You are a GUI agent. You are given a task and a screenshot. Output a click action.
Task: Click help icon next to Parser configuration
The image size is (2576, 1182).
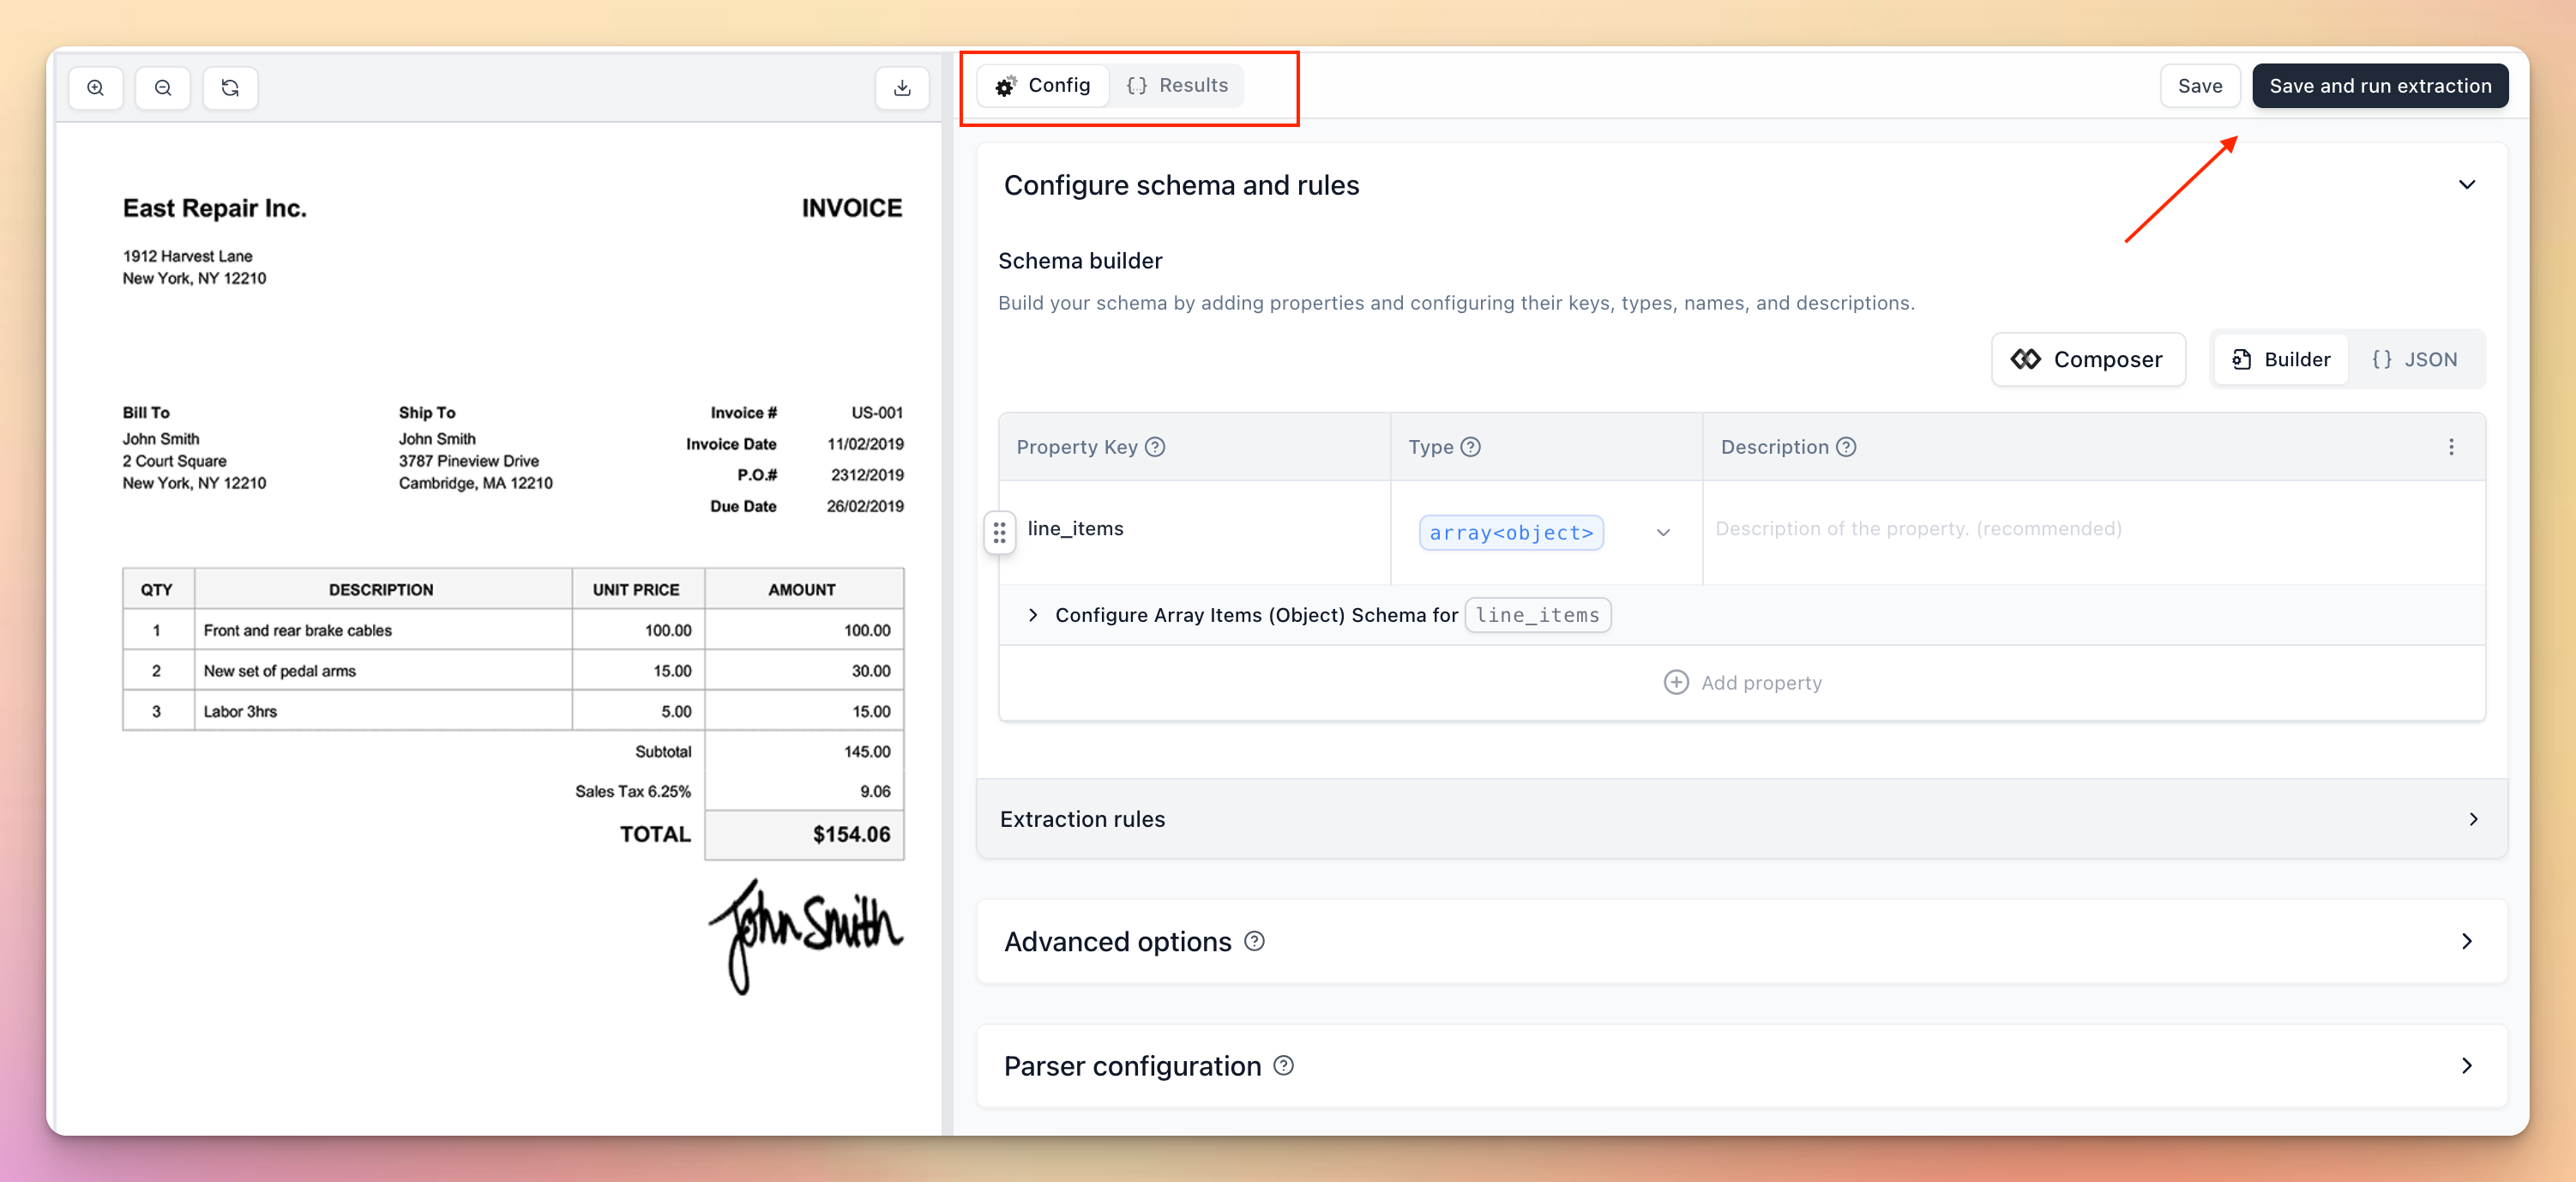tap(1283, 1066)
